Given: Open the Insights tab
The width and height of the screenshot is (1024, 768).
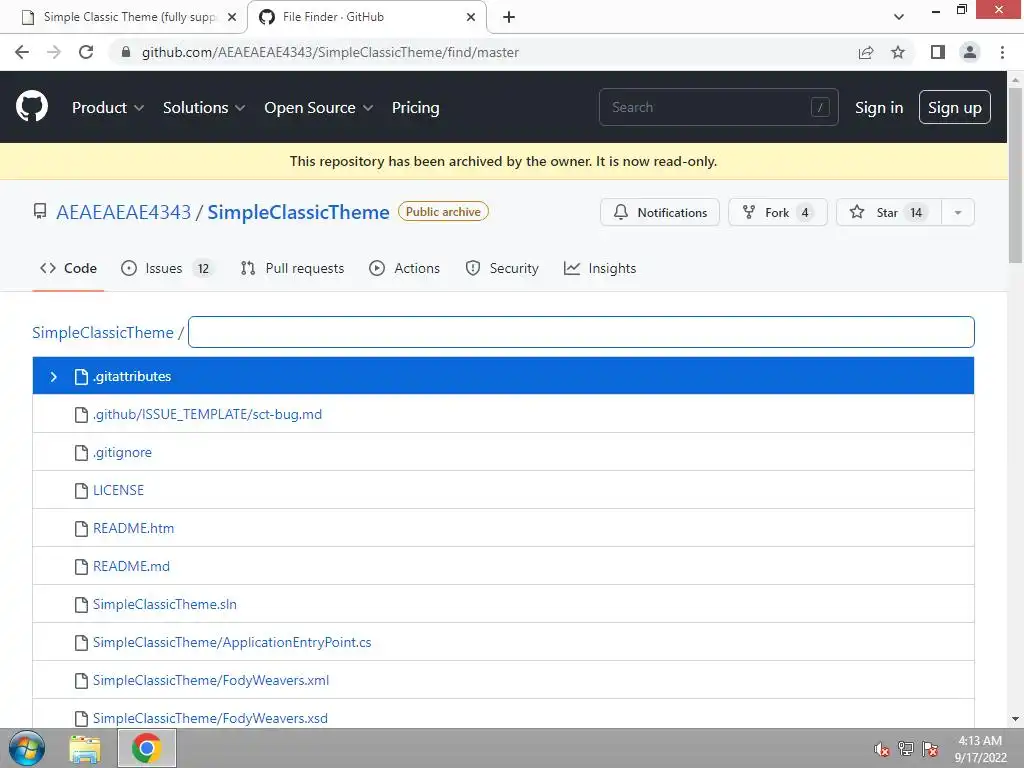Looking at the screenshot, I should [600, 268].
